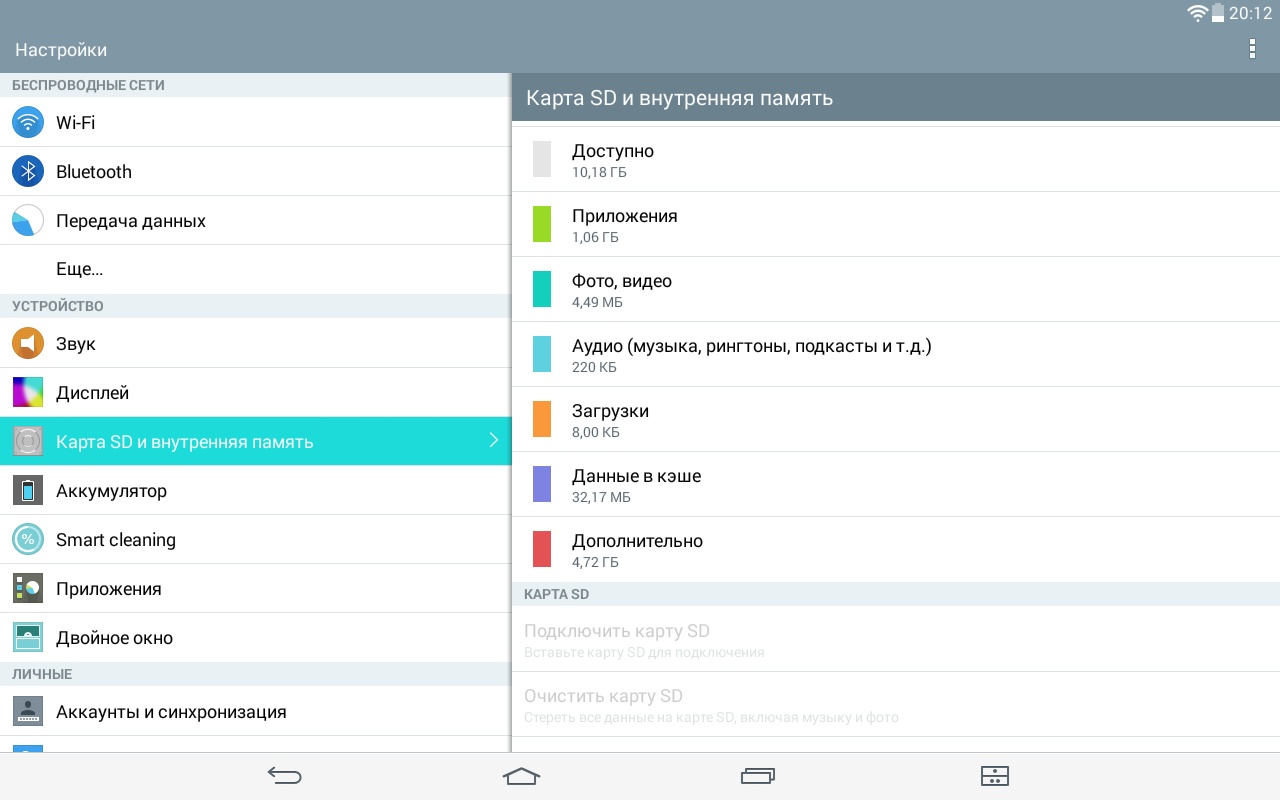Tap the orange Sound speaker icon

coord(28,344)
